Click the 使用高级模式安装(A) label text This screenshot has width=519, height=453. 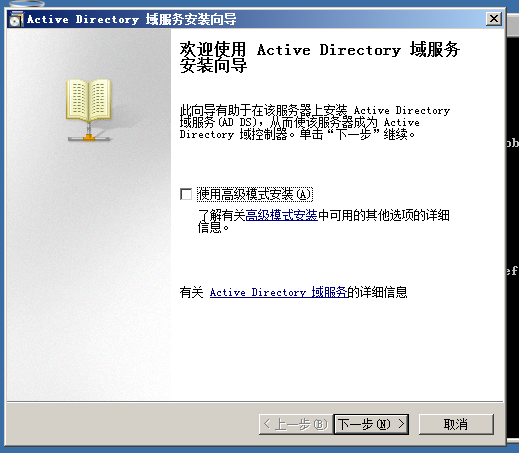click(x=255, y=194)
